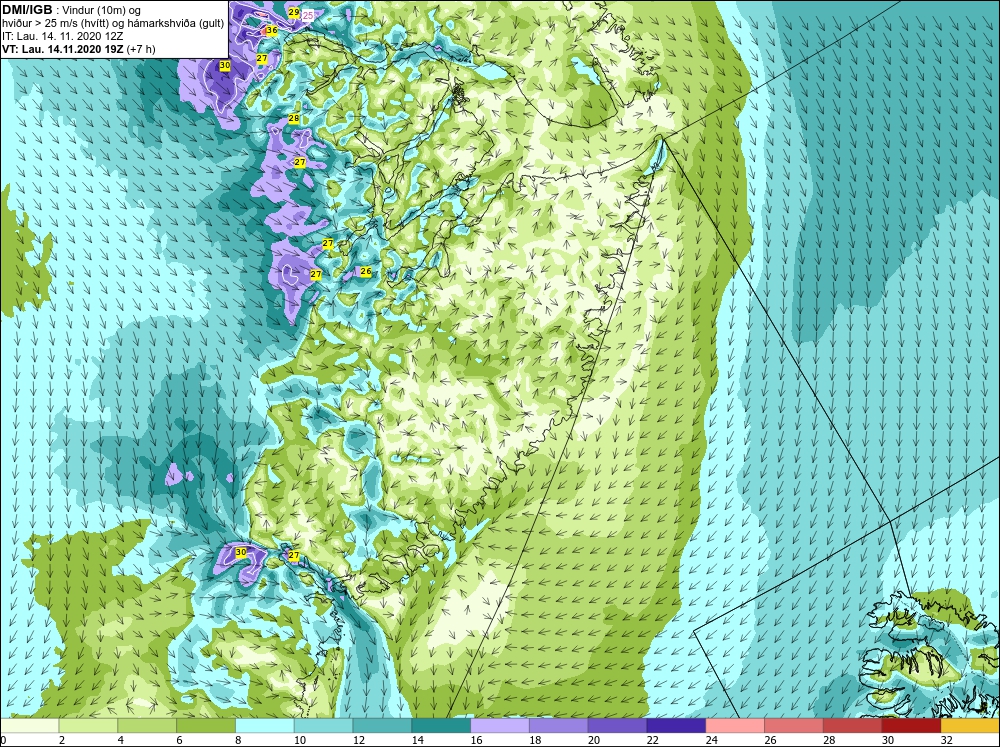Click the legend scale number 16
The image size is (1000, 747).
(x=476, y=740)
